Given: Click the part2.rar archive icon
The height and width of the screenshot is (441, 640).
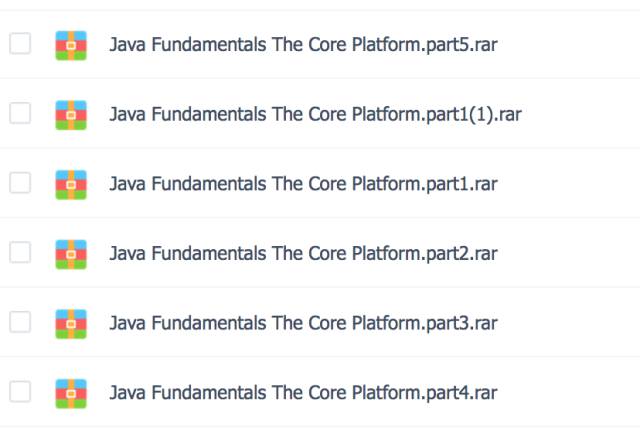Looking at the screenshot, I should tap(71, 254).
